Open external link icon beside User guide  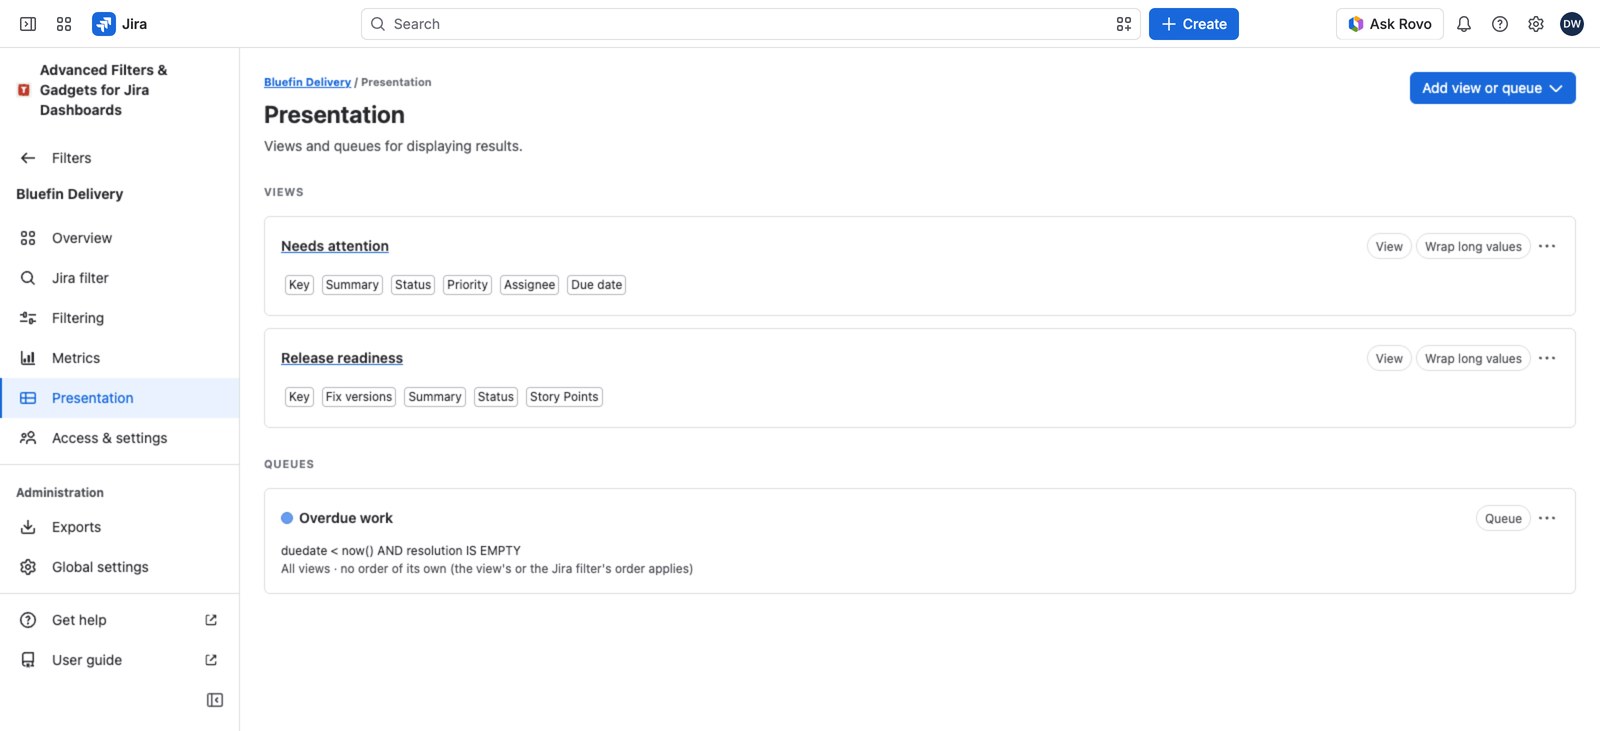211,660
